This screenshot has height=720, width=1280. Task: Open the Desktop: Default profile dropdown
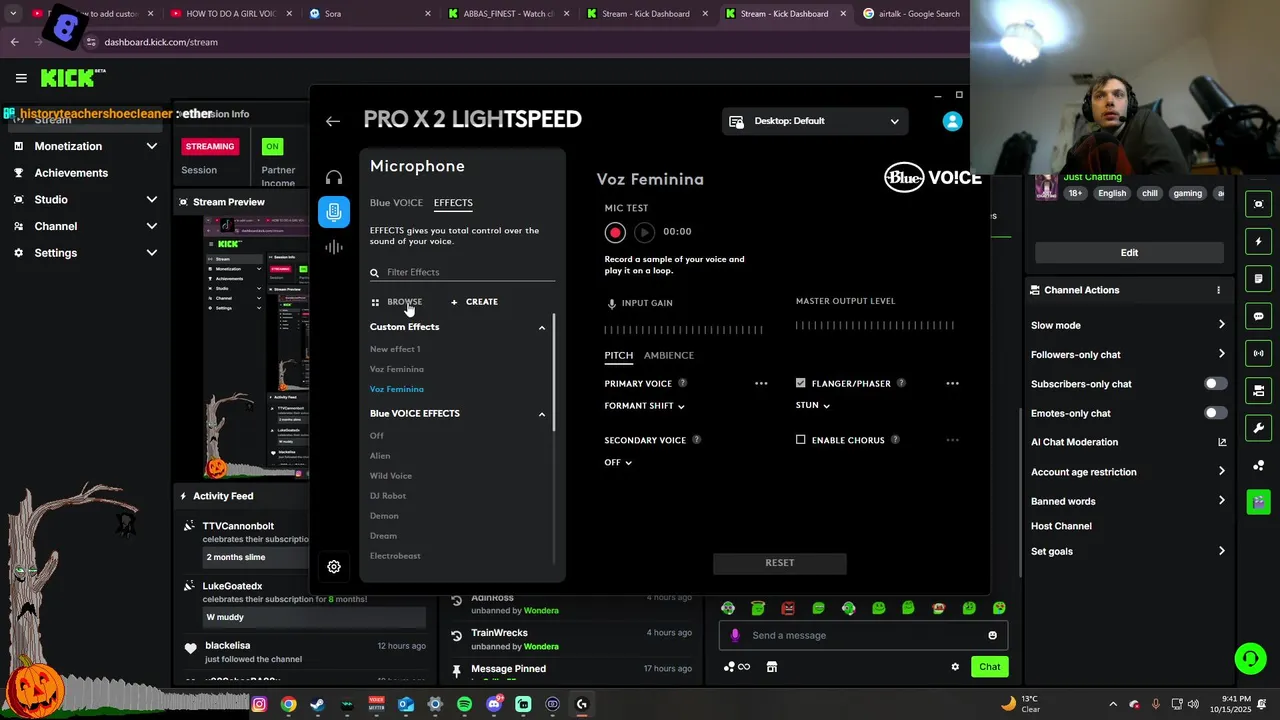pos(815,121)
